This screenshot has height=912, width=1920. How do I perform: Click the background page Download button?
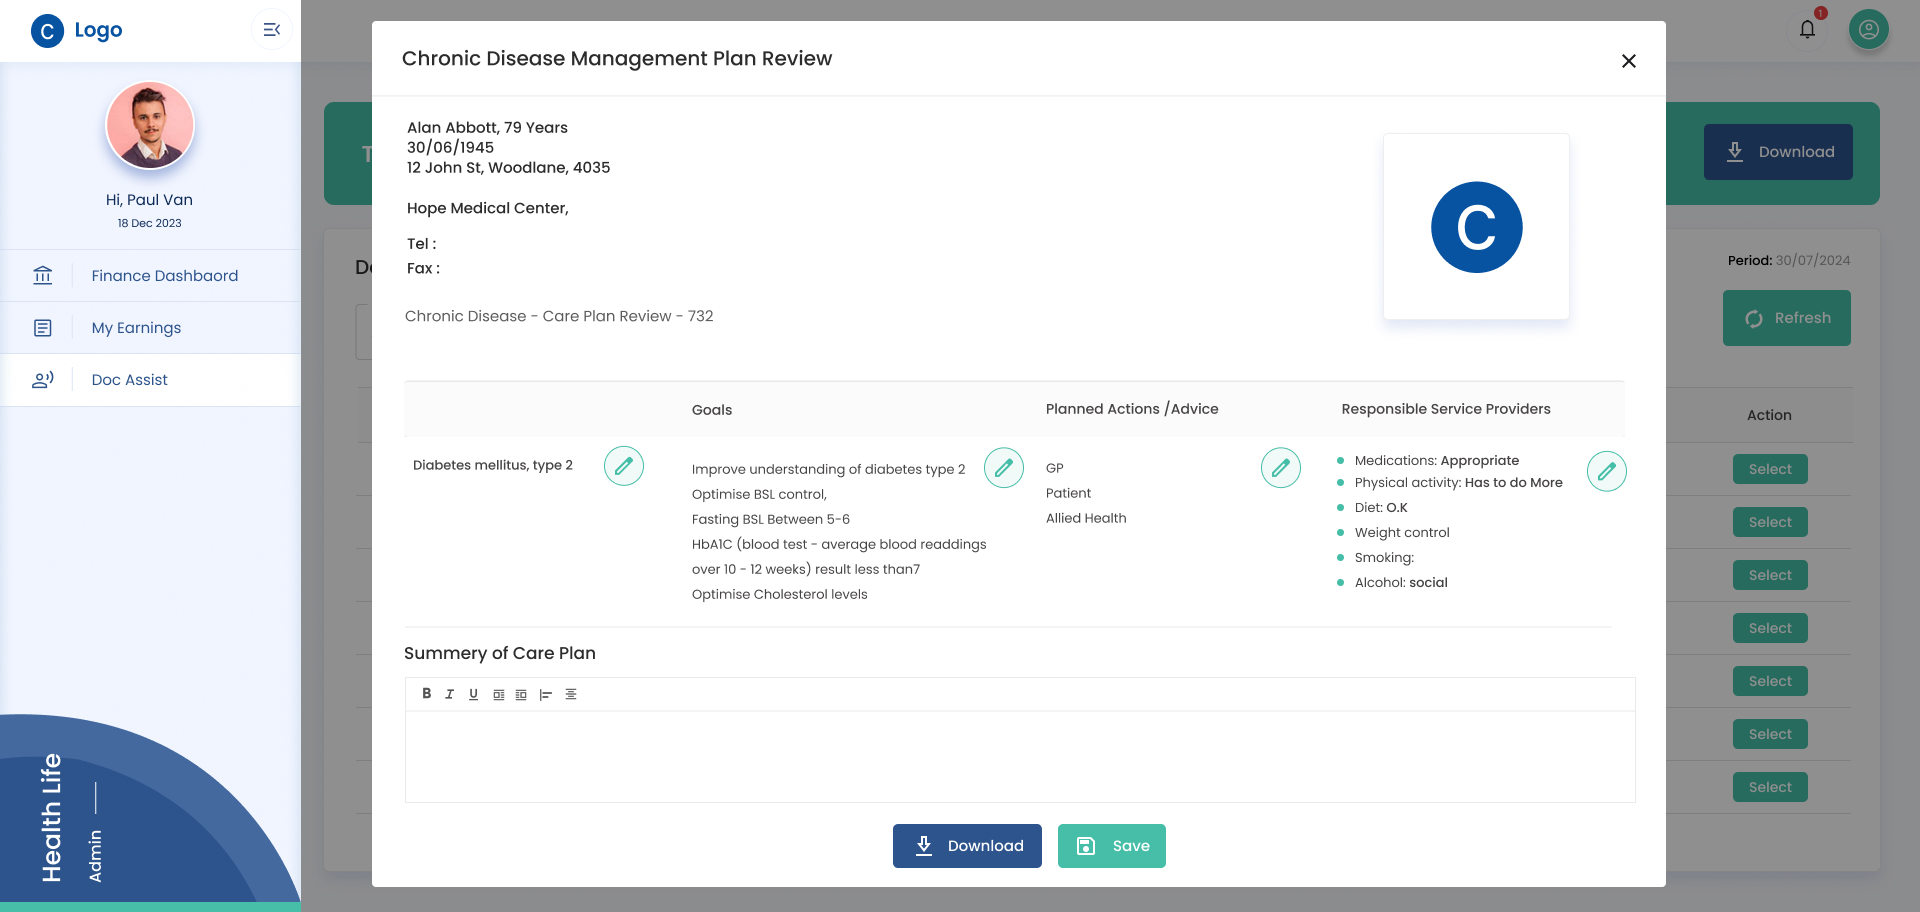(1778, 152)
